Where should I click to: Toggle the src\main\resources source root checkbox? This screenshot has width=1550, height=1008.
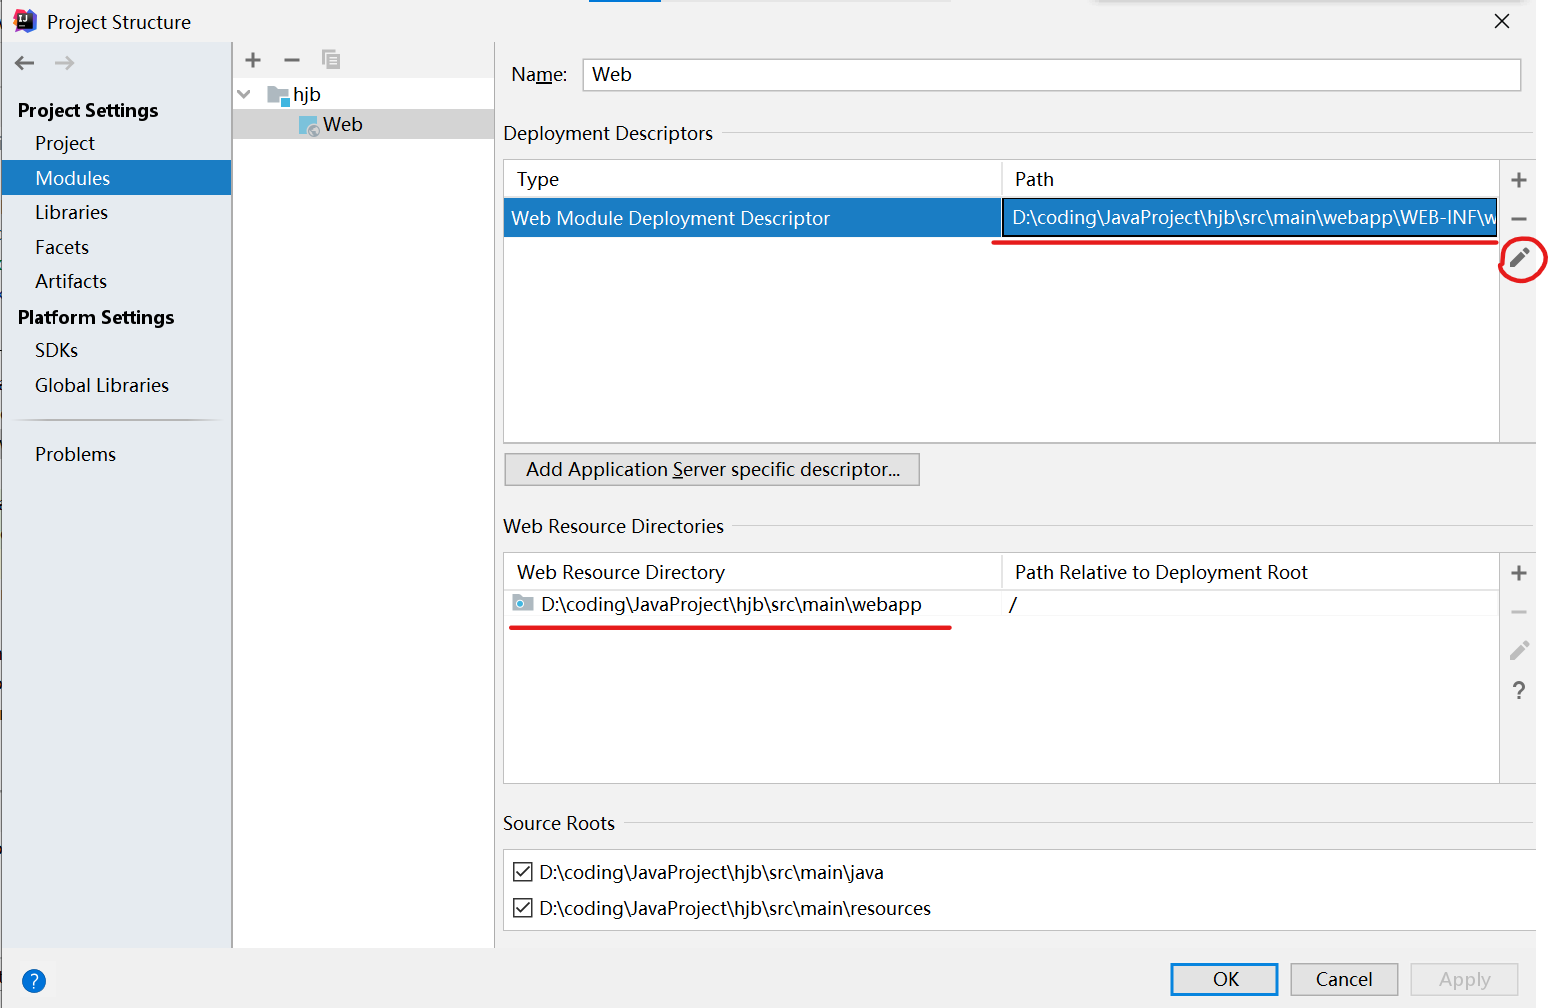click(x=522, y=908)
